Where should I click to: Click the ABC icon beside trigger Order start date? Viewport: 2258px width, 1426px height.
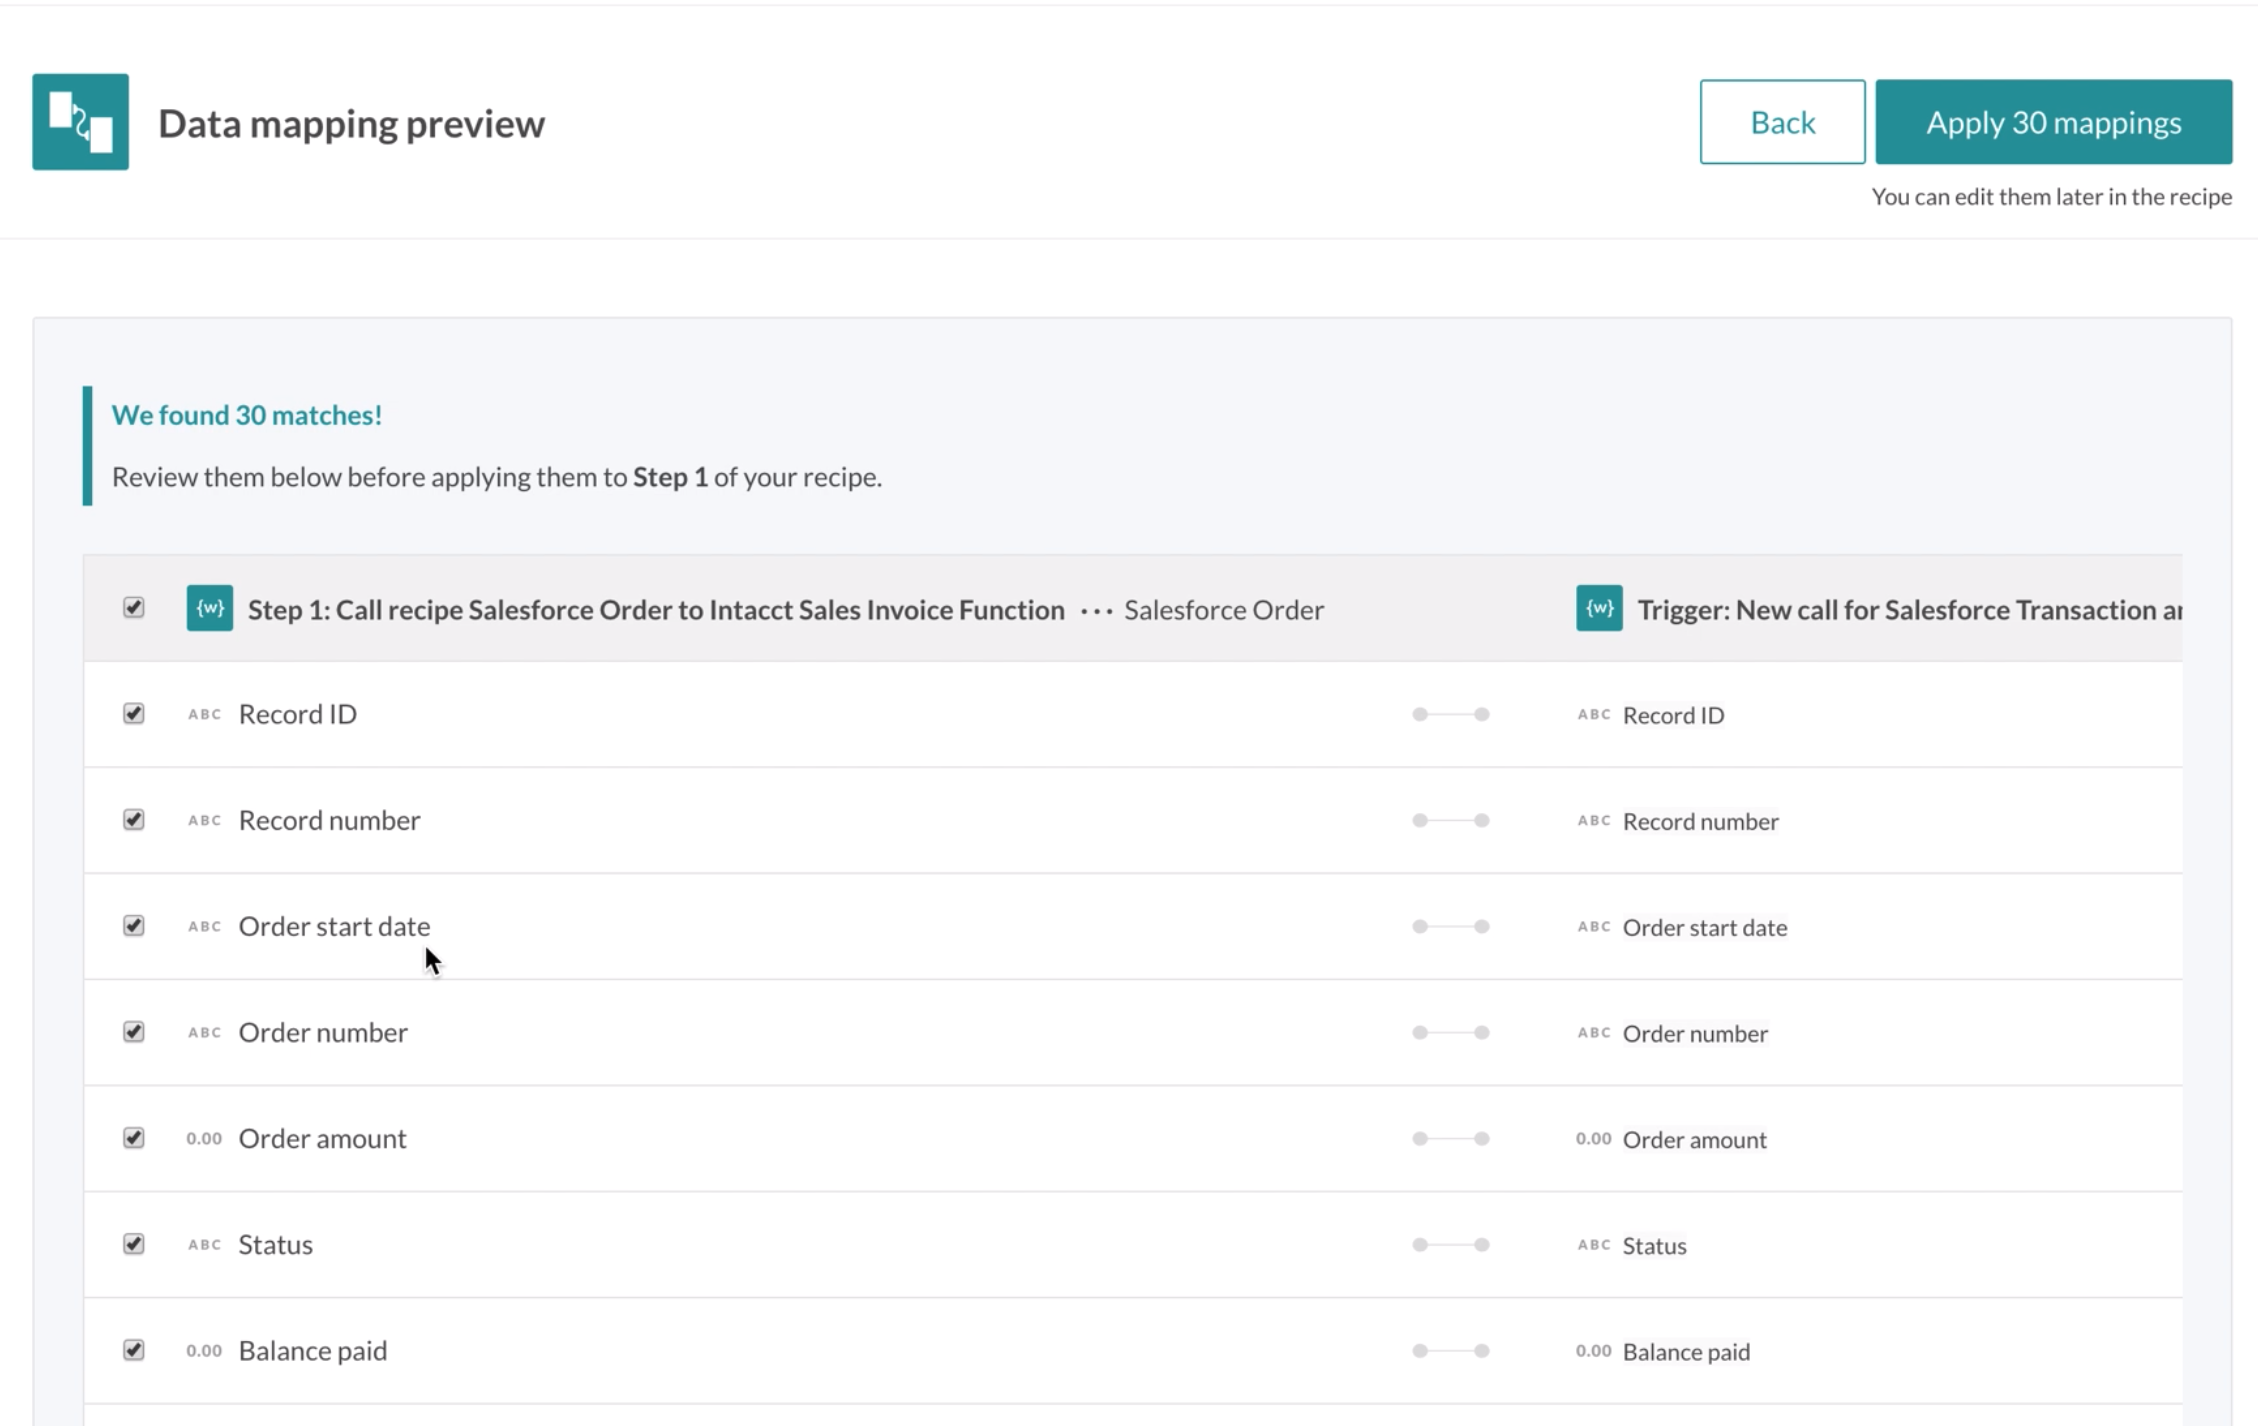[1594, 926]
